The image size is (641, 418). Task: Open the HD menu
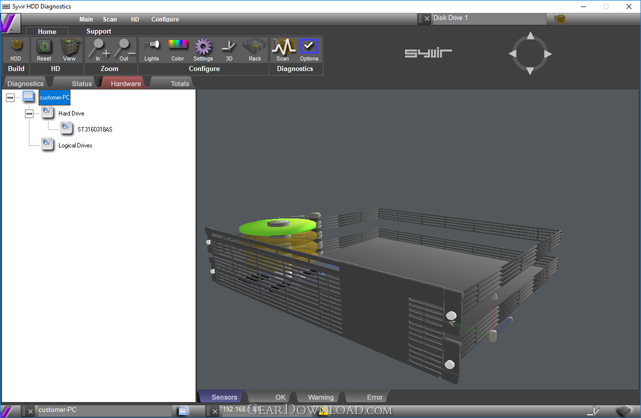coord(135,19)
